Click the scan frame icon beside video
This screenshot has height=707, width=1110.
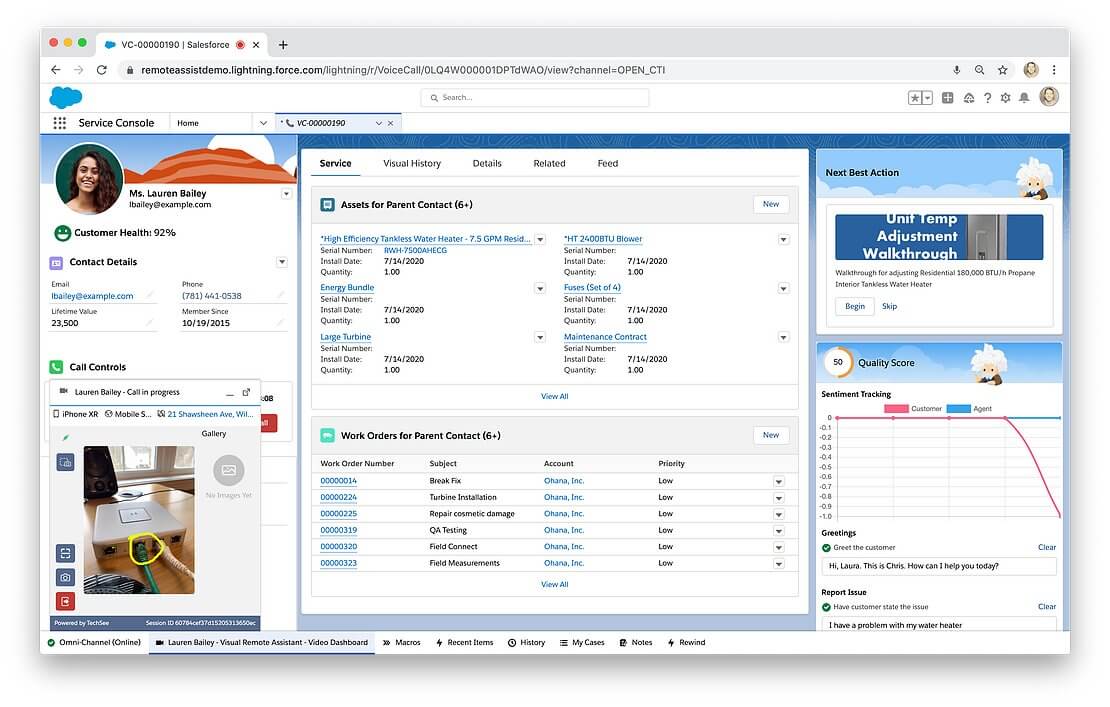tap(65, 553)
